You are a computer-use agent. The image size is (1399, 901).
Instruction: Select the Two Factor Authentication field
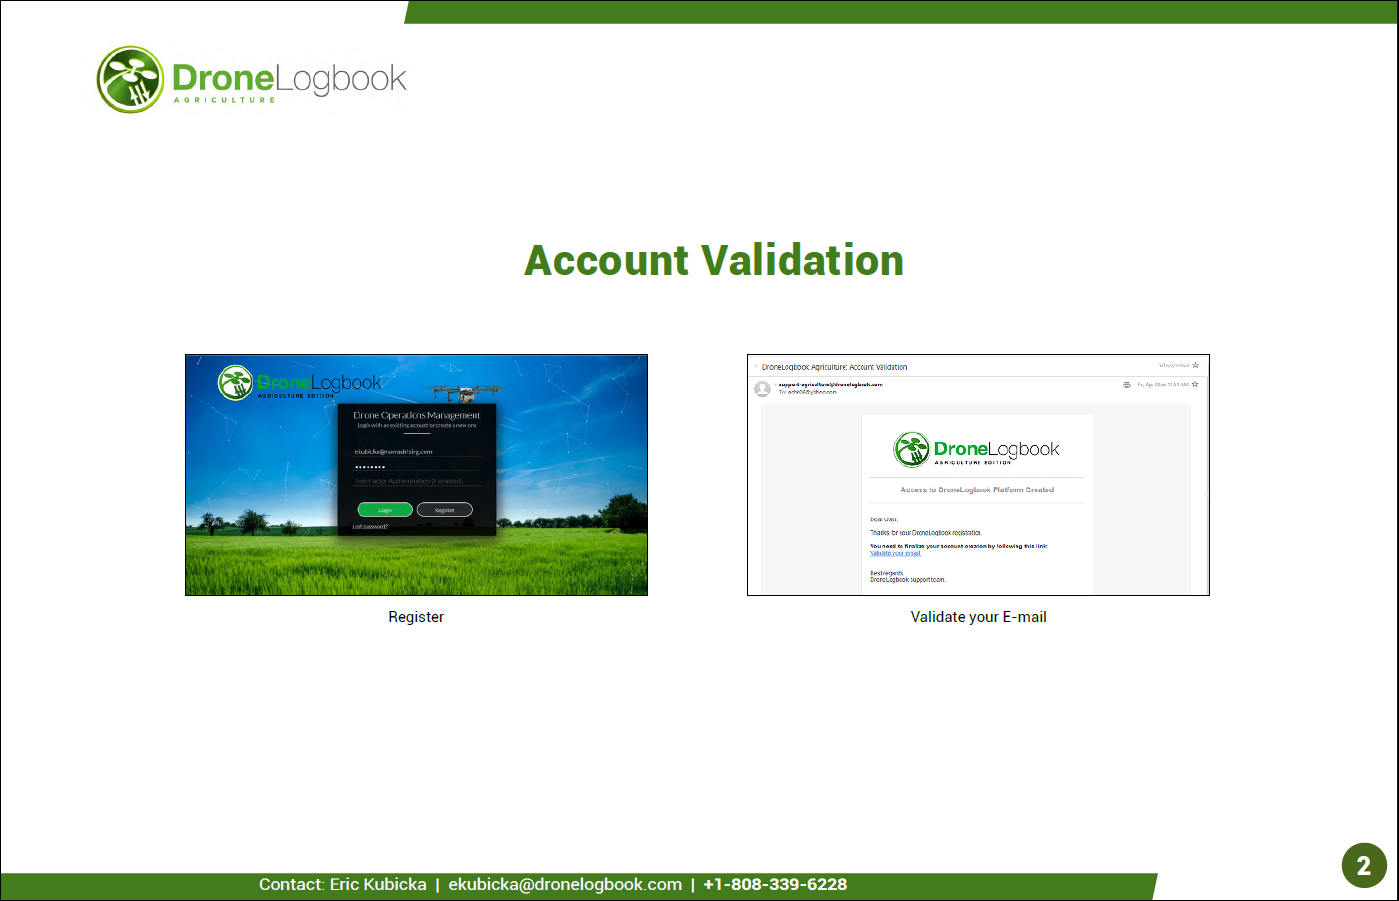pyautogui.click(x=417, y=481)
